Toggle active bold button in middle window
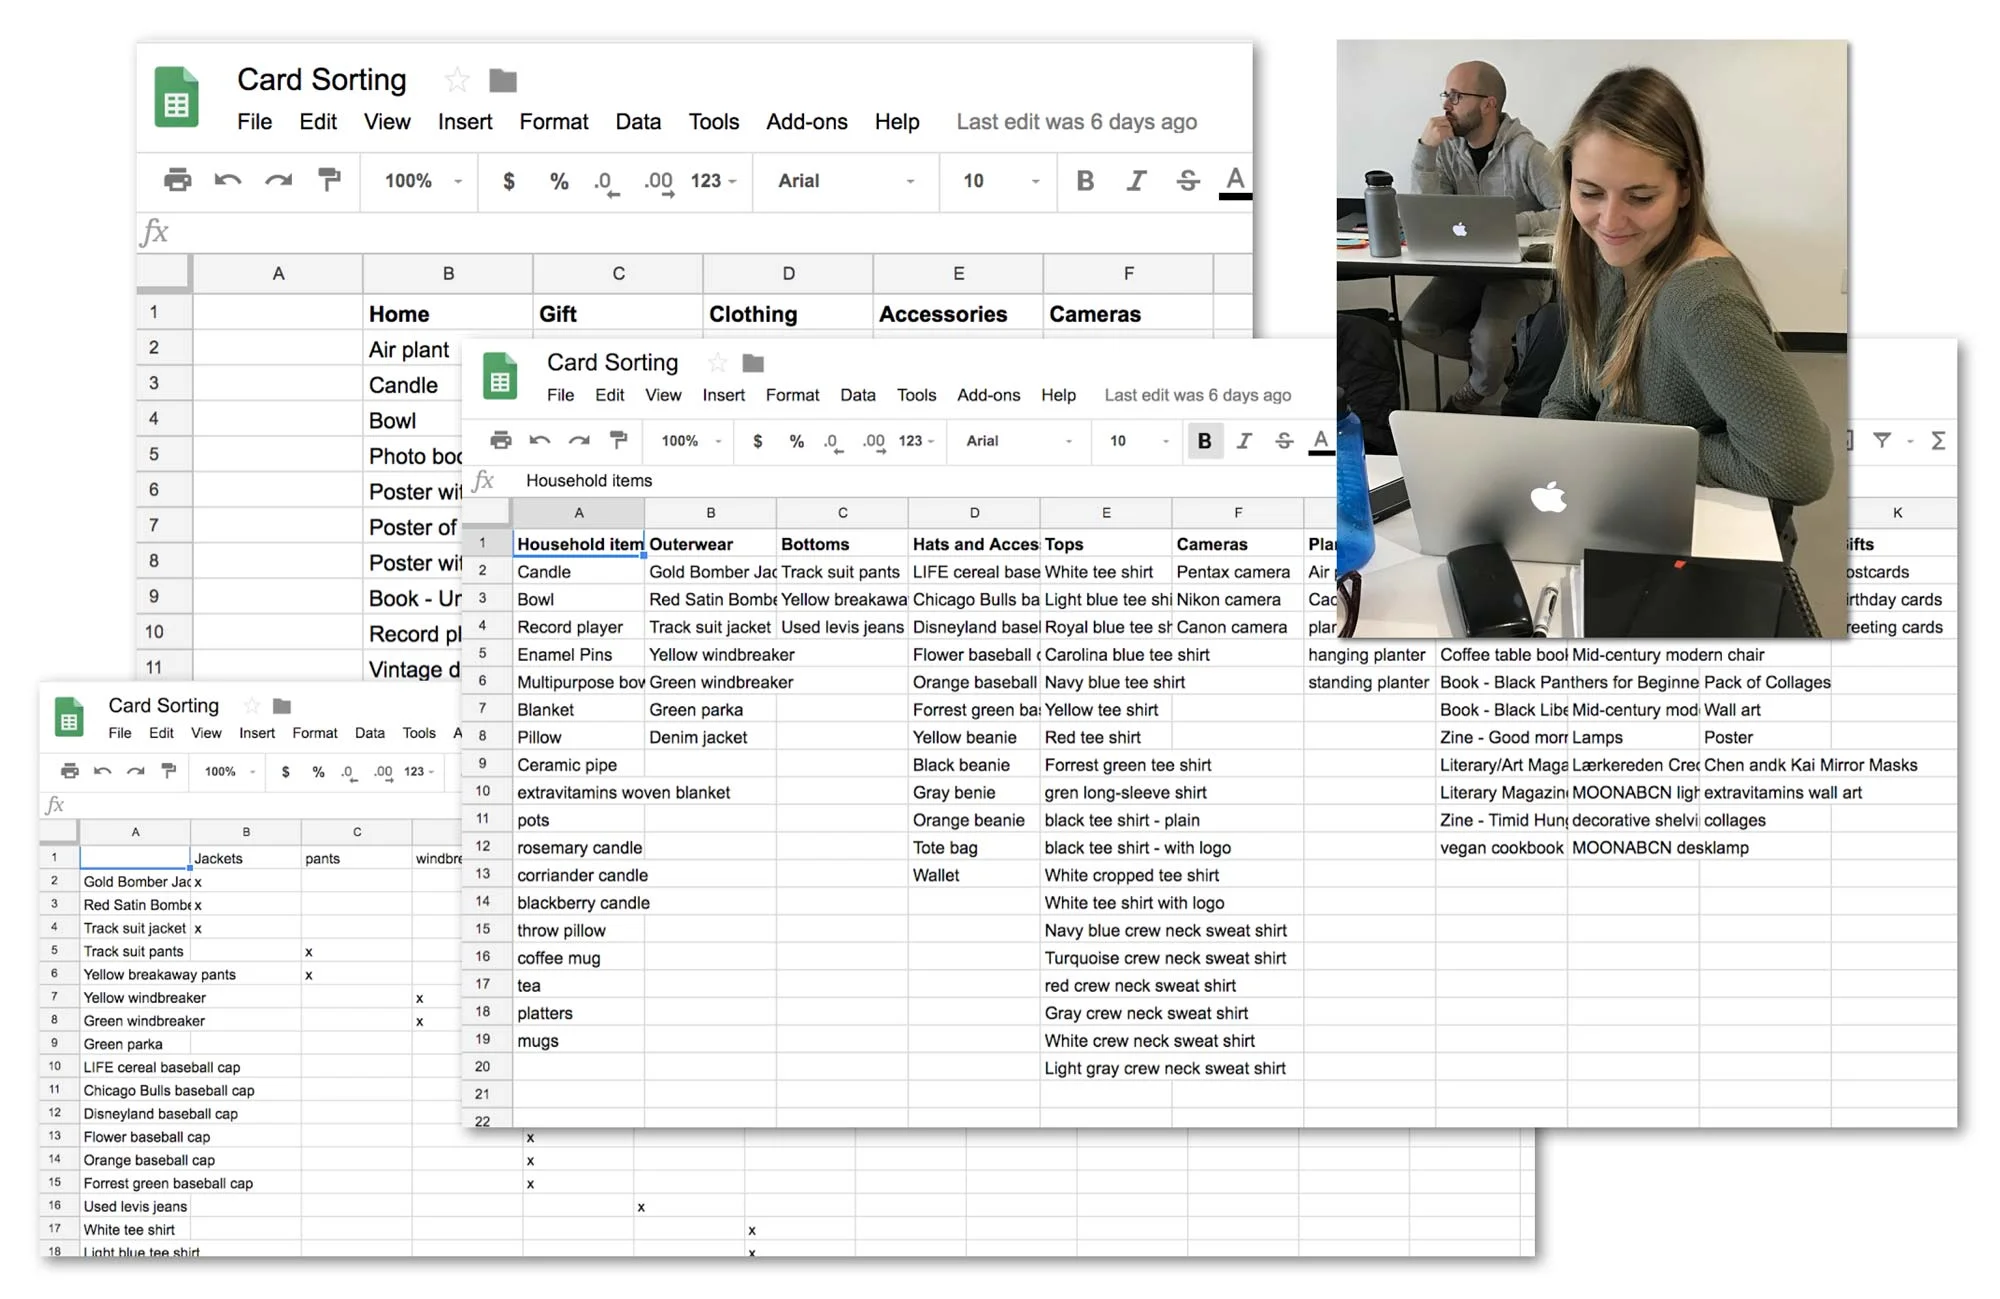This screenshot has height=1299, width=2000. (x=1205, y=441)
